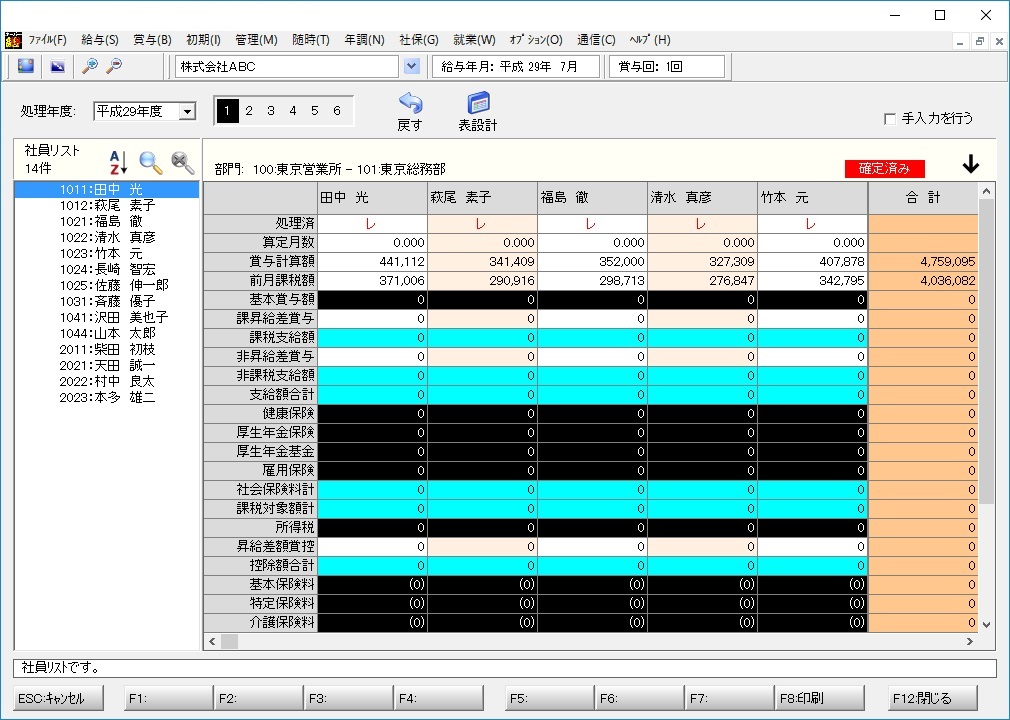Open the ファイル(F) menu
The image size is (1010, 720).
[47, 40]
